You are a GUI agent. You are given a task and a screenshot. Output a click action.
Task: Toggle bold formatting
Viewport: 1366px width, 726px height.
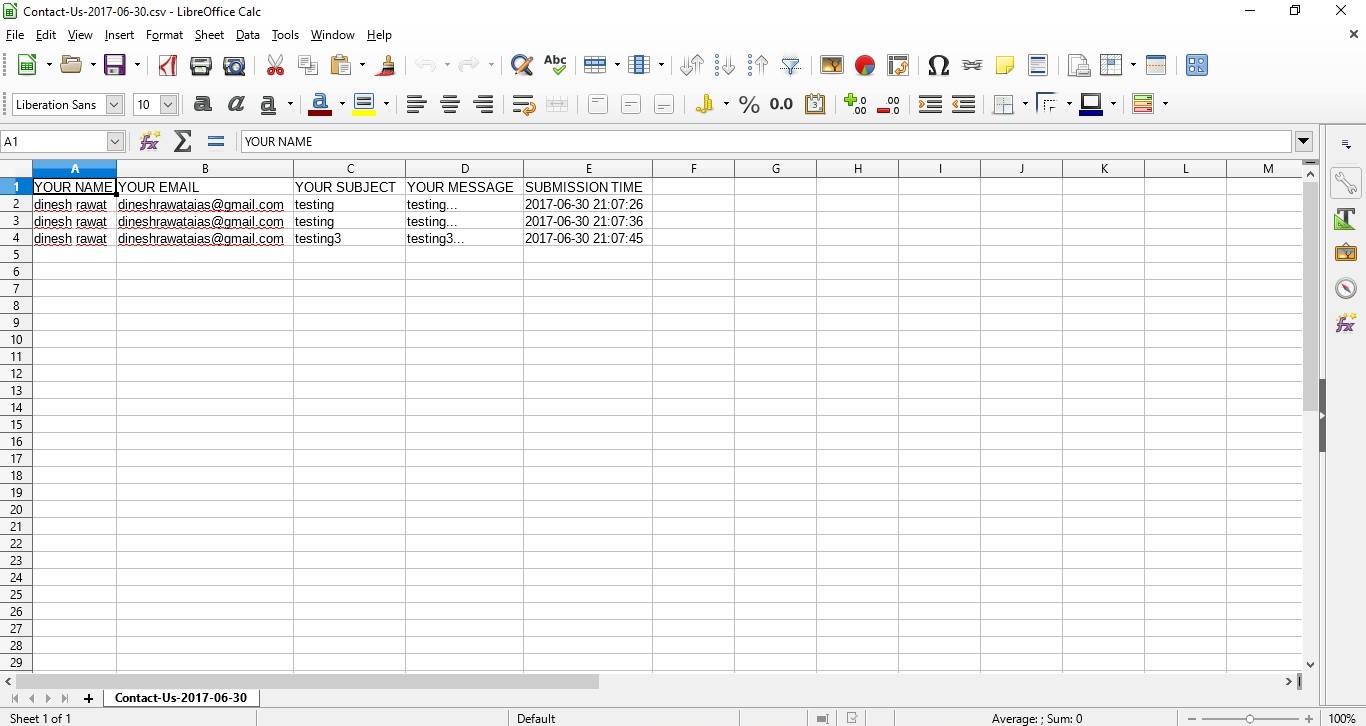click(203, 104)
